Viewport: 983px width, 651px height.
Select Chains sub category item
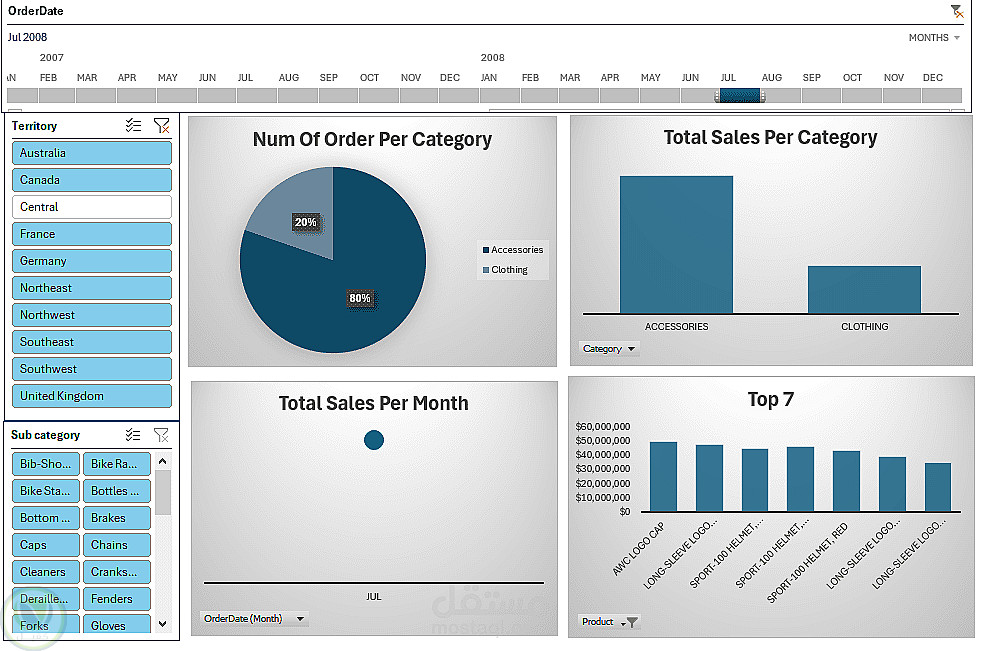tap(117, 545)
